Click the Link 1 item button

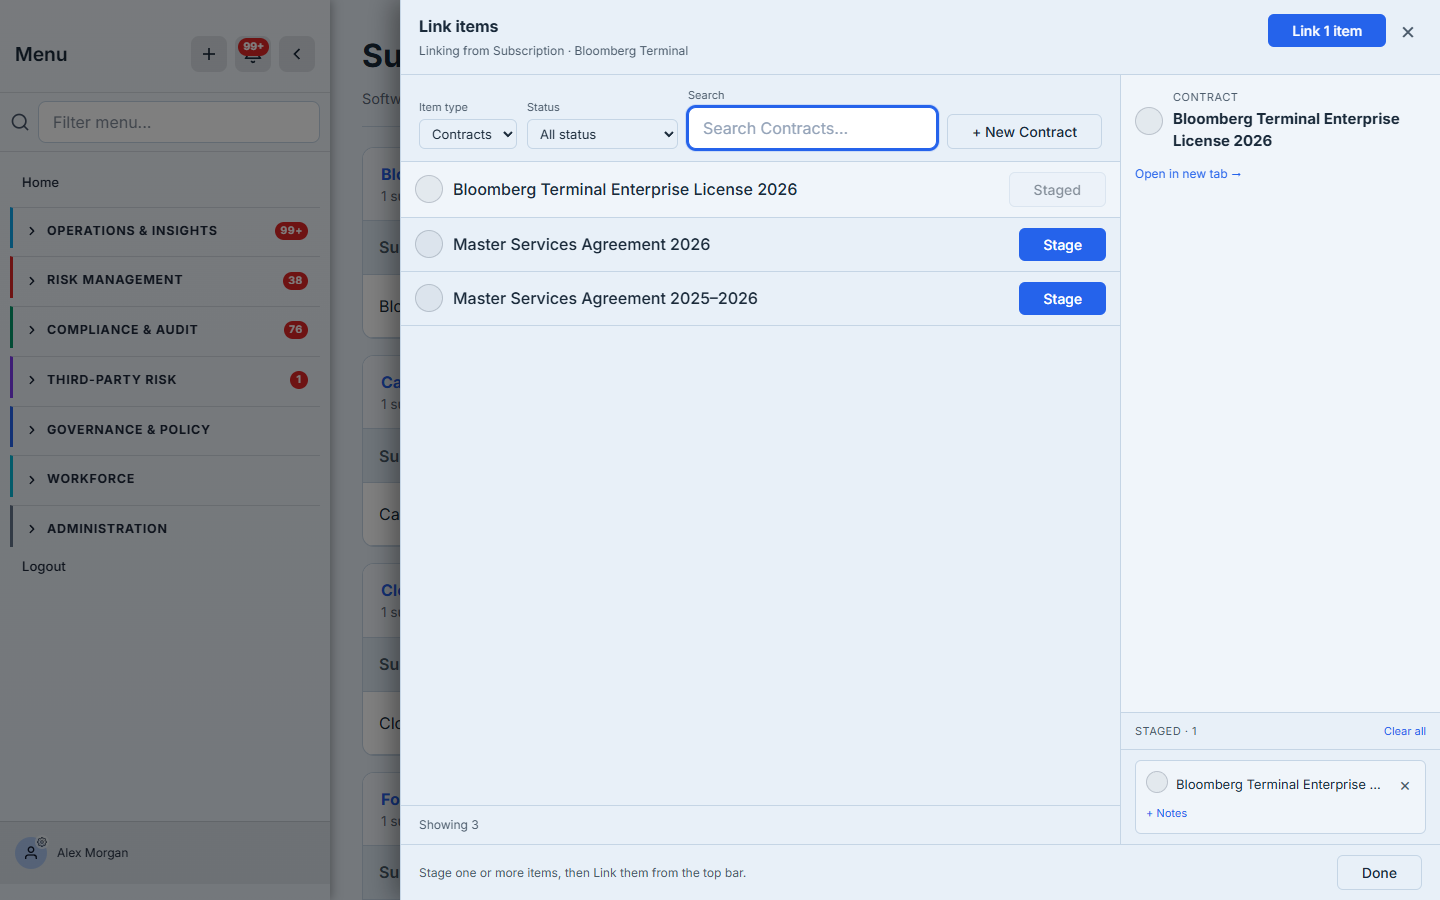1326,31
